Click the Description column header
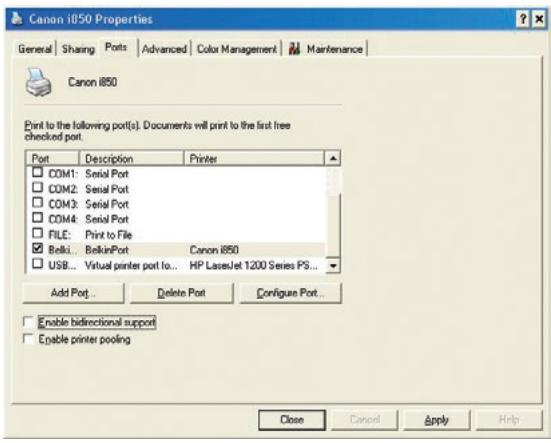 tap(132, 158)
